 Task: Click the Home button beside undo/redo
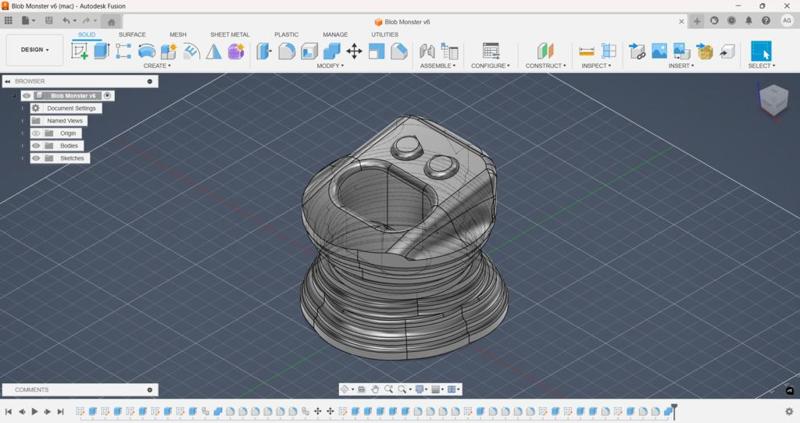pyautogui.click(x=110, y=20)
